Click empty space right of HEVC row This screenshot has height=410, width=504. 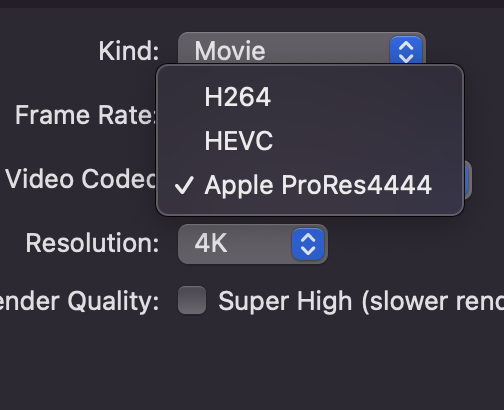point(367,141)
